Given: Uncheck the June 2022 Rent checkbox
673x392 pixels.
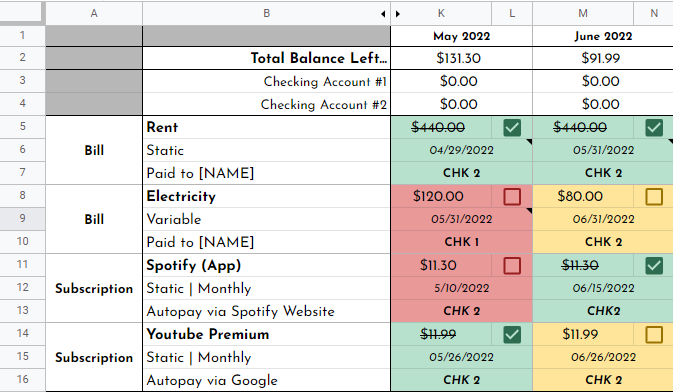Looking at the screenshot, I should pyautogui.click(x=654, y=128).
